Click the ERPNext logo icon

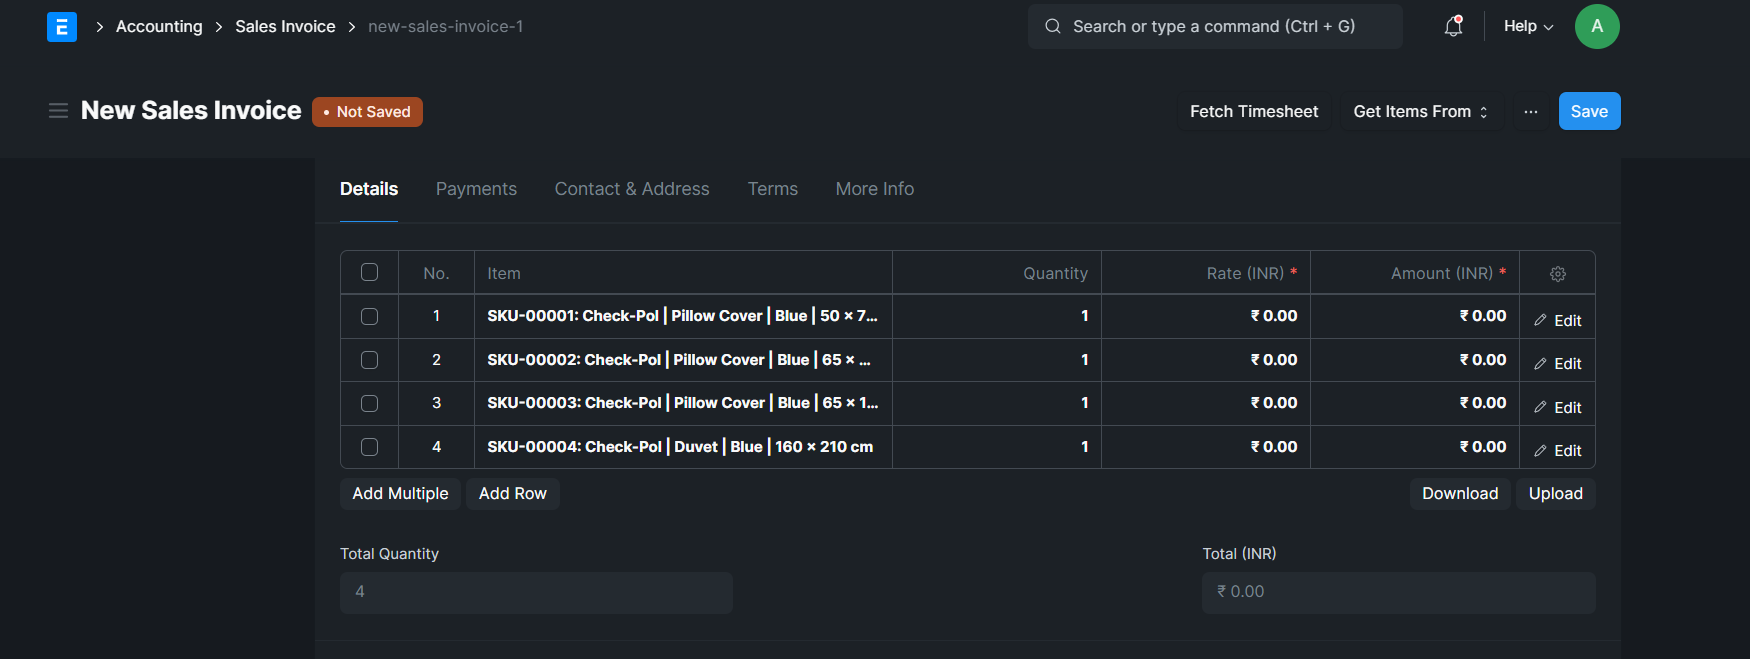62,26
